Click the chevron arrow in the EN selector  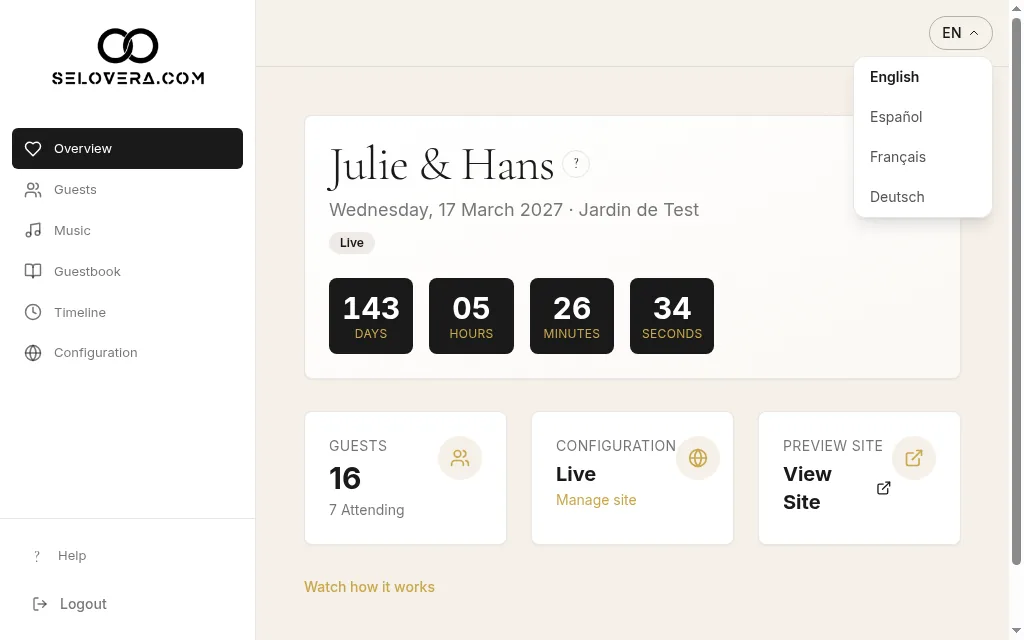[x=974, y=33]
